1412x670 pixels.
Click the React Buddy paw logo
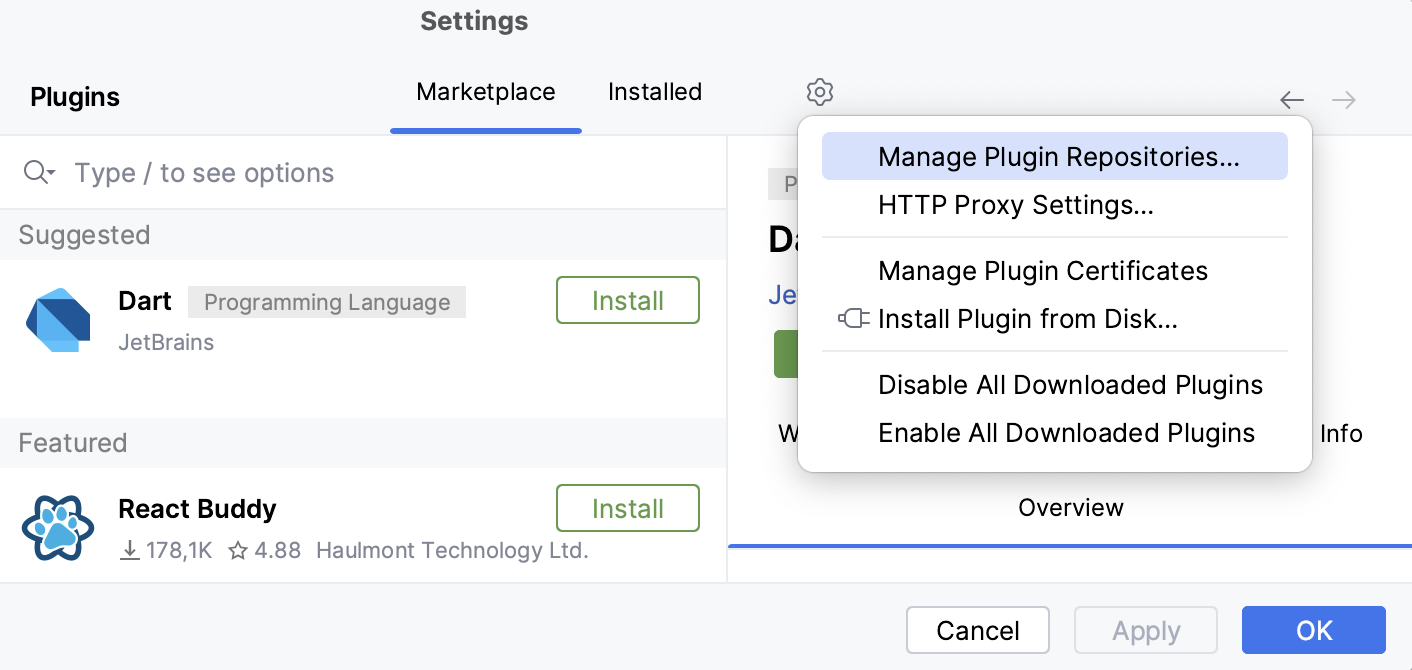pos(57,527)
